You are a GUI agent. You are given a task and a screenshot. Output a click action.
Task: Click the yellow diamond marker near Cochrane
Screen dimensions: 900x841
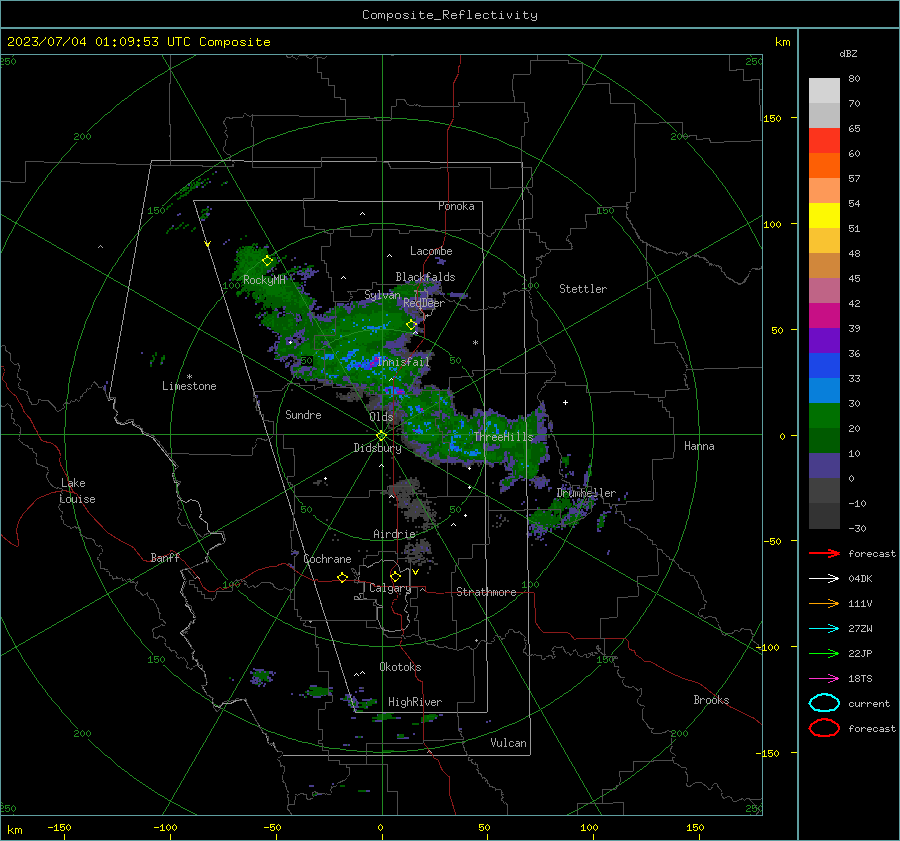point(343,577)
